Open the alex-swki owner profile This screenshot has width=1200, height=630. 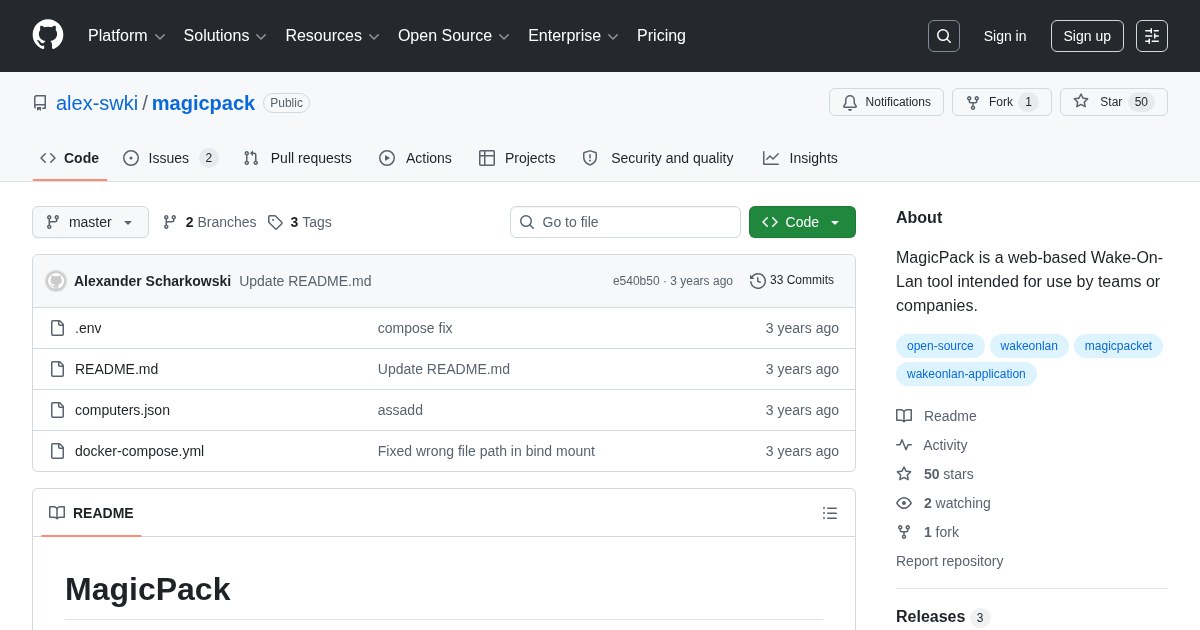coord(97,103)
